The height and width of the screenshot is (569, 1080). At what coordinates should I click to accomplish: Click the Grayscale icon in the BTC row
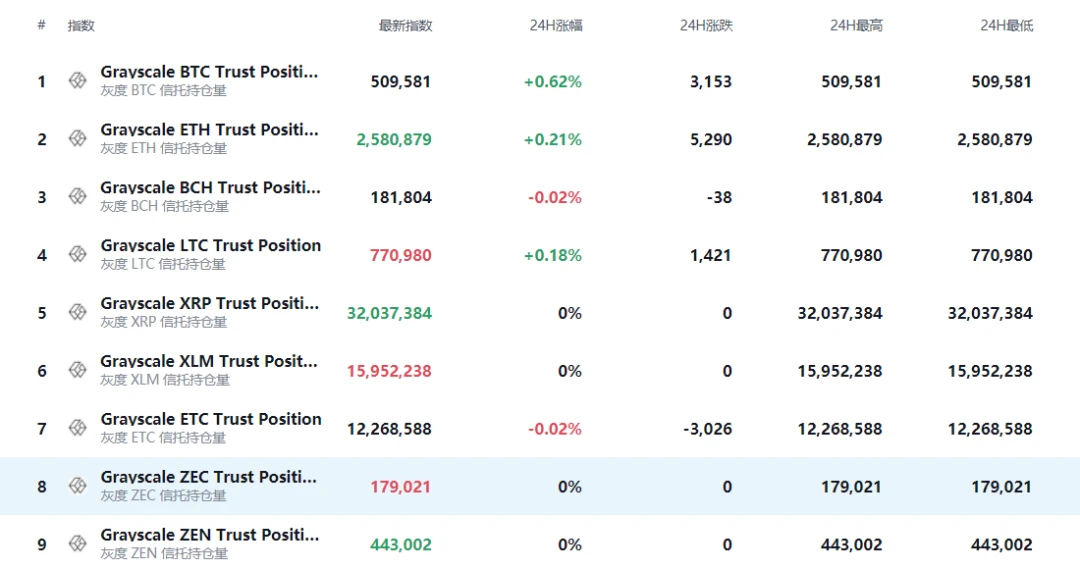click(x=77, y=81)
